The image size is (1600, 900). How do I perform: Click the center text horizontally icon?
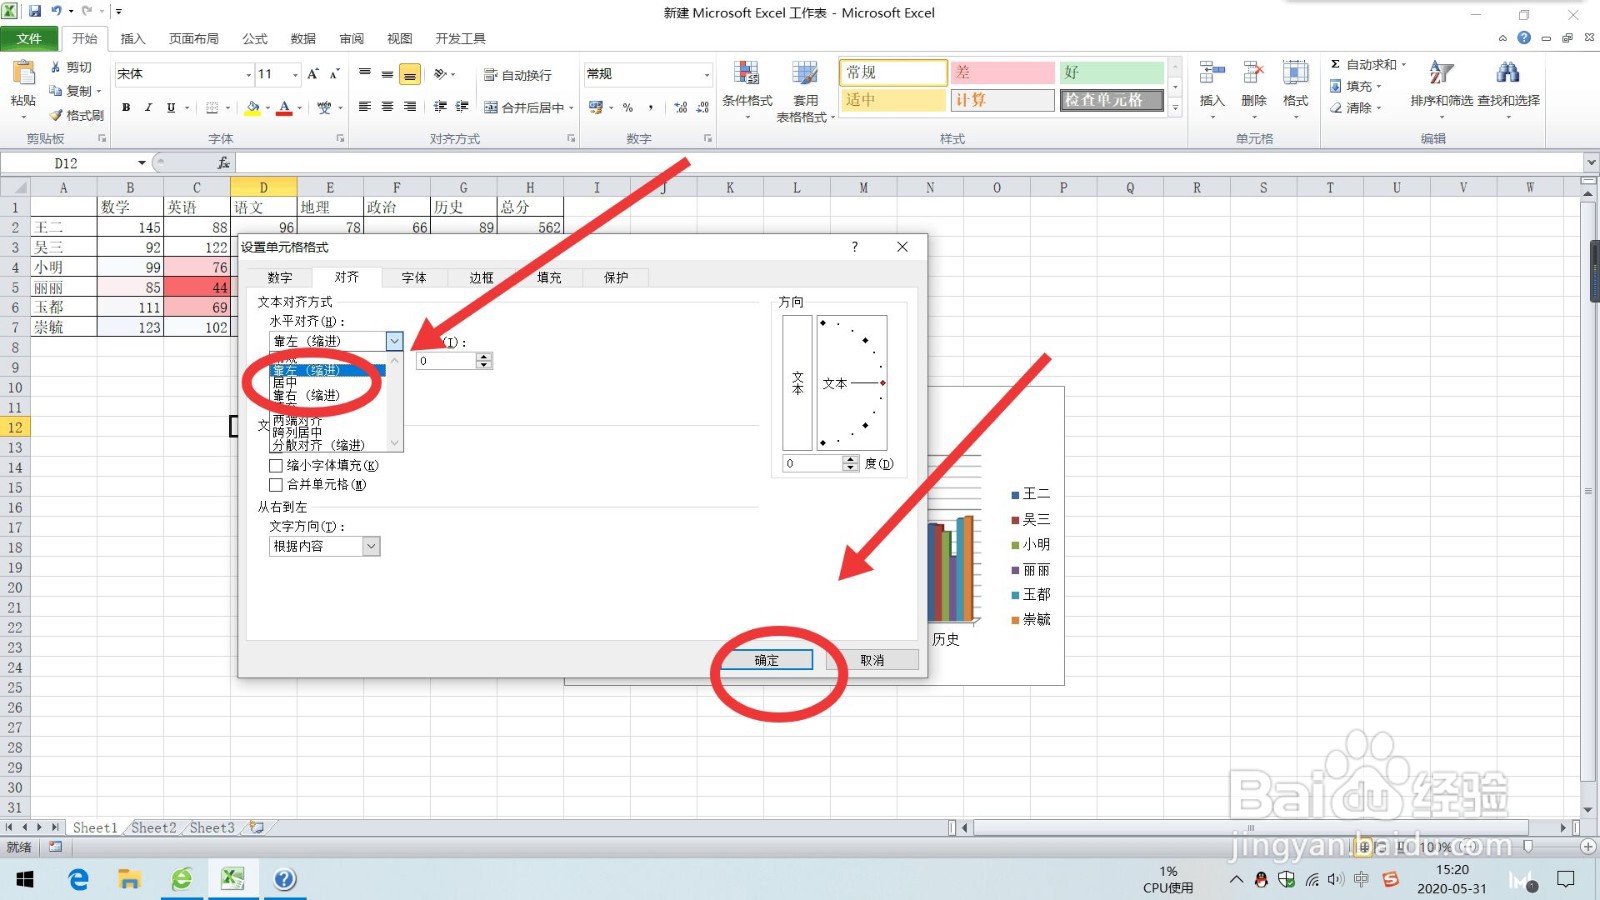[x=387, y=107]
